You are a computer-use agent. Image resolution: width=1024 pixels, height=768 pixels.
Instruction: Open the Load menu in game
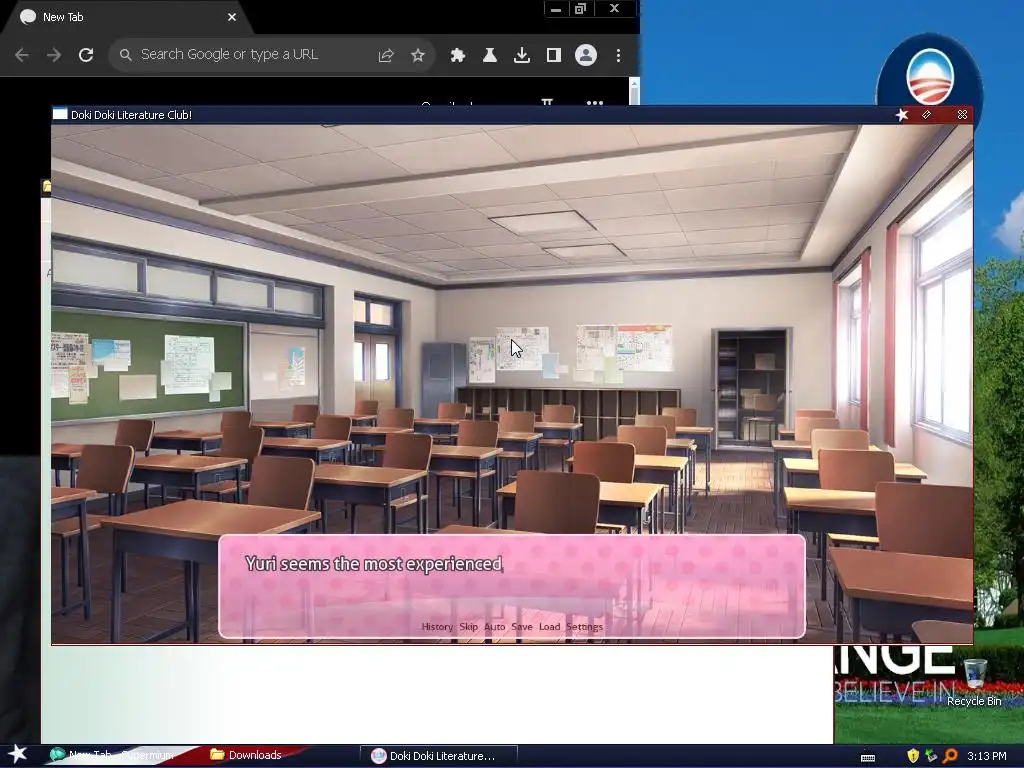point(549,627)
